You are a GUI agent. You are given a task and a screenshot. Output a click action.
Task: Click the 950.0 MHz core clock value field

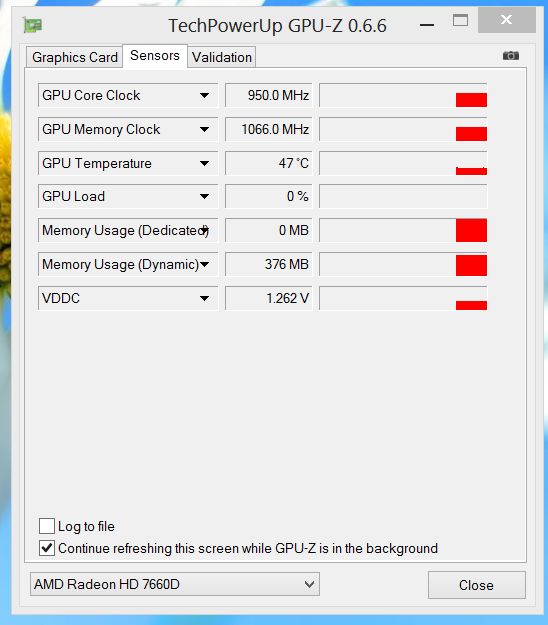[269, 95]
